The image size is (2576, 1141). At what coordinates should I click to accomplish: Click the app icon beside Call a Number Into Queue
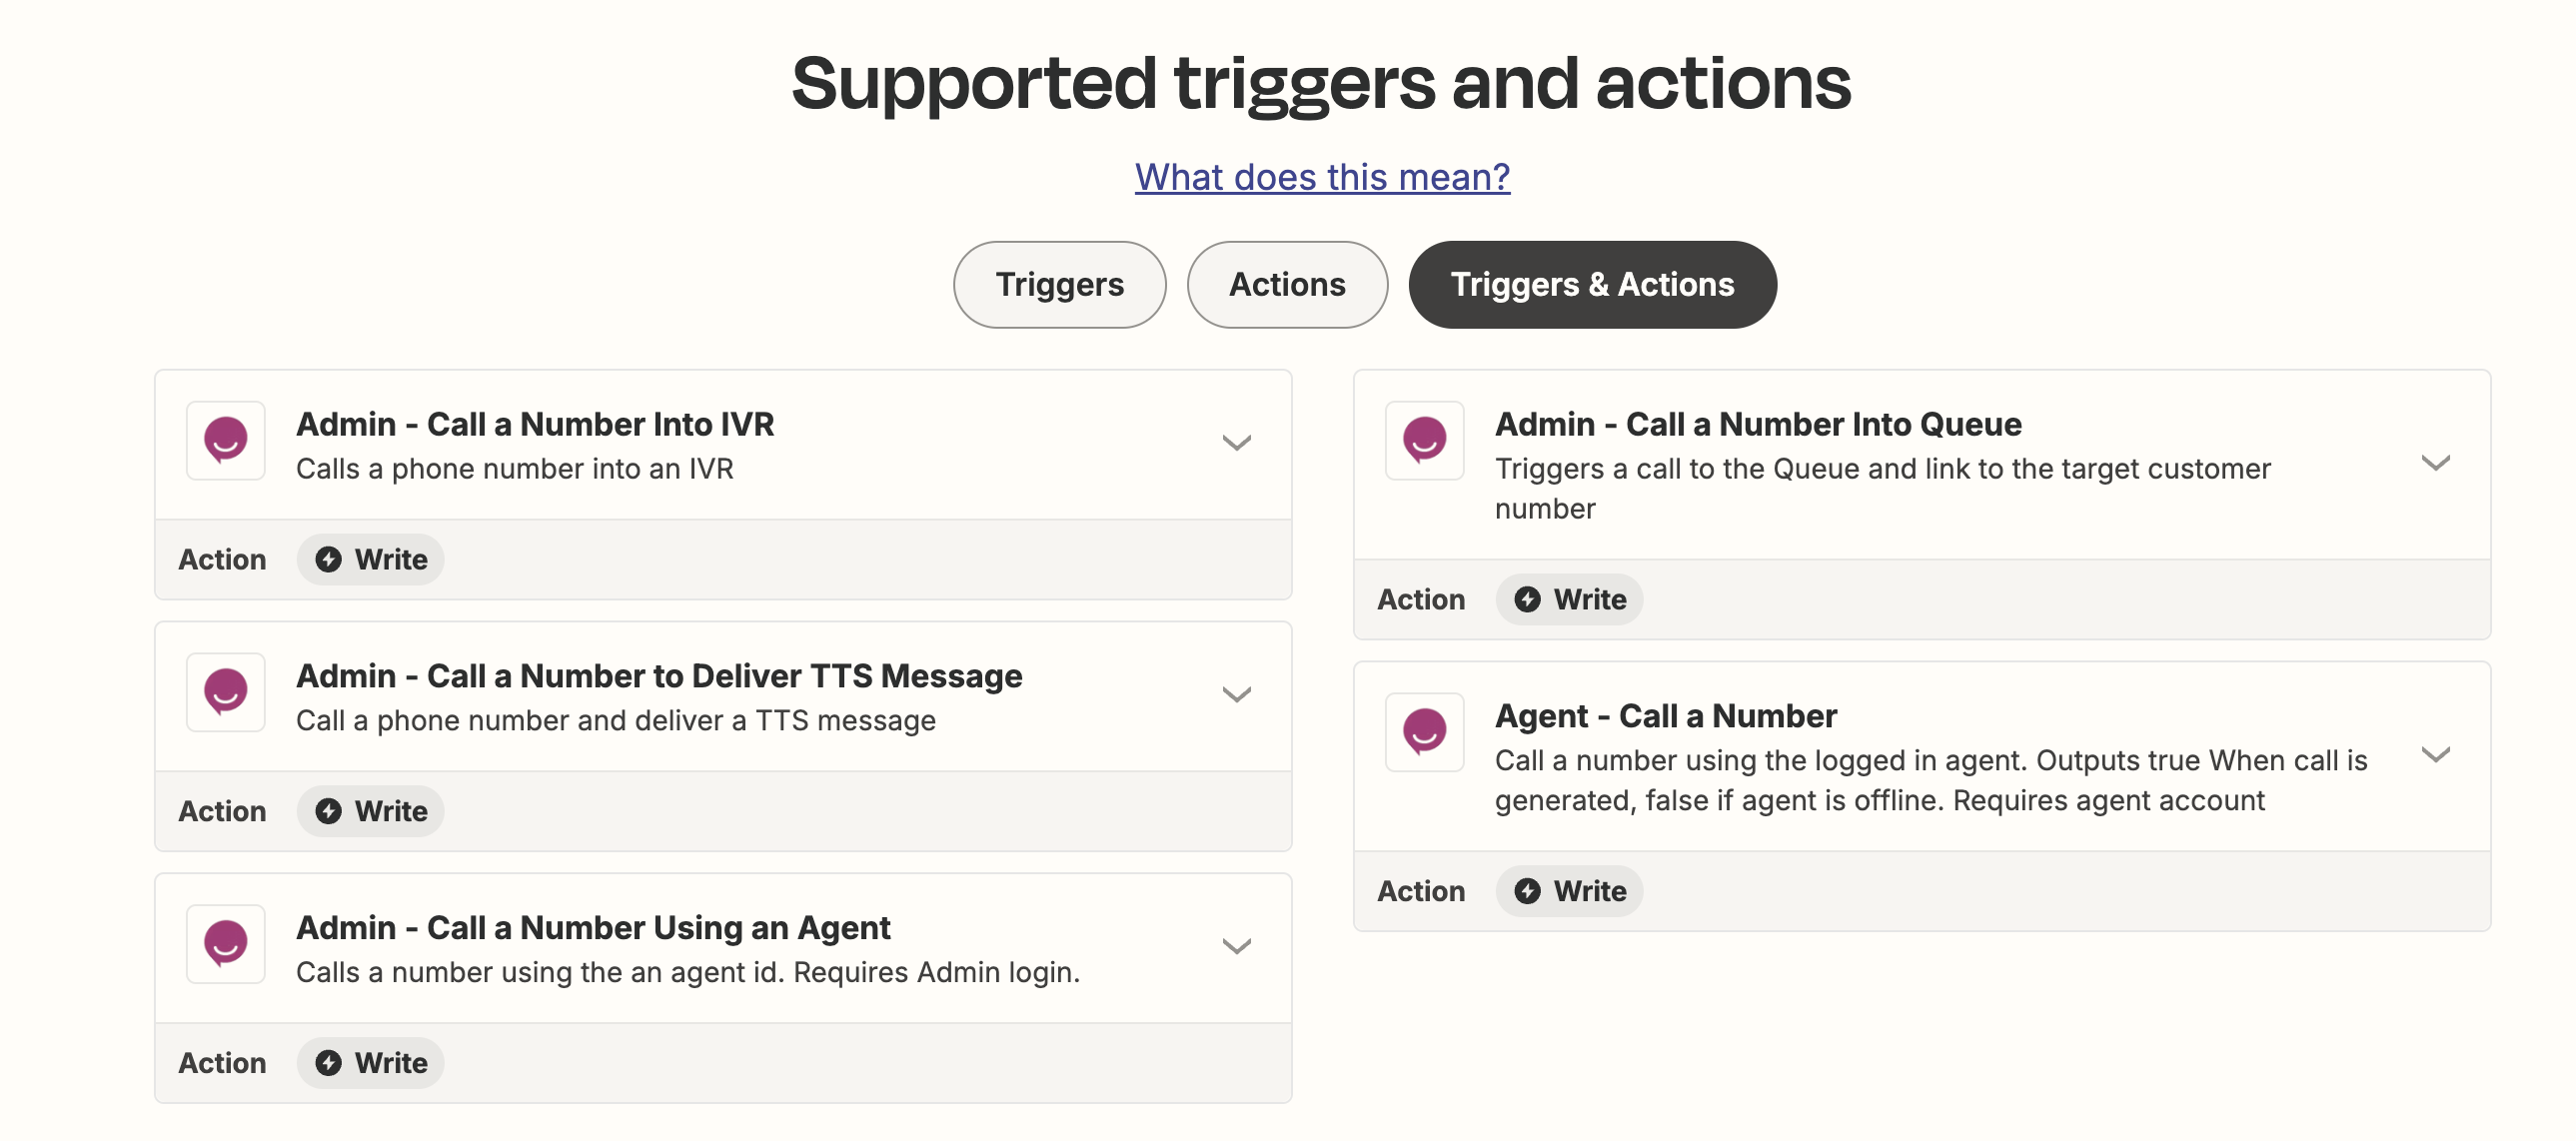[x=1425, y=441]
